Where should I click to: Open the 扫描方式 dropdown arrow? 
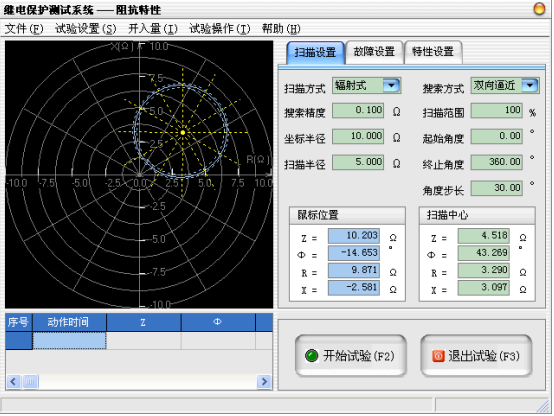tap(391, 86)
